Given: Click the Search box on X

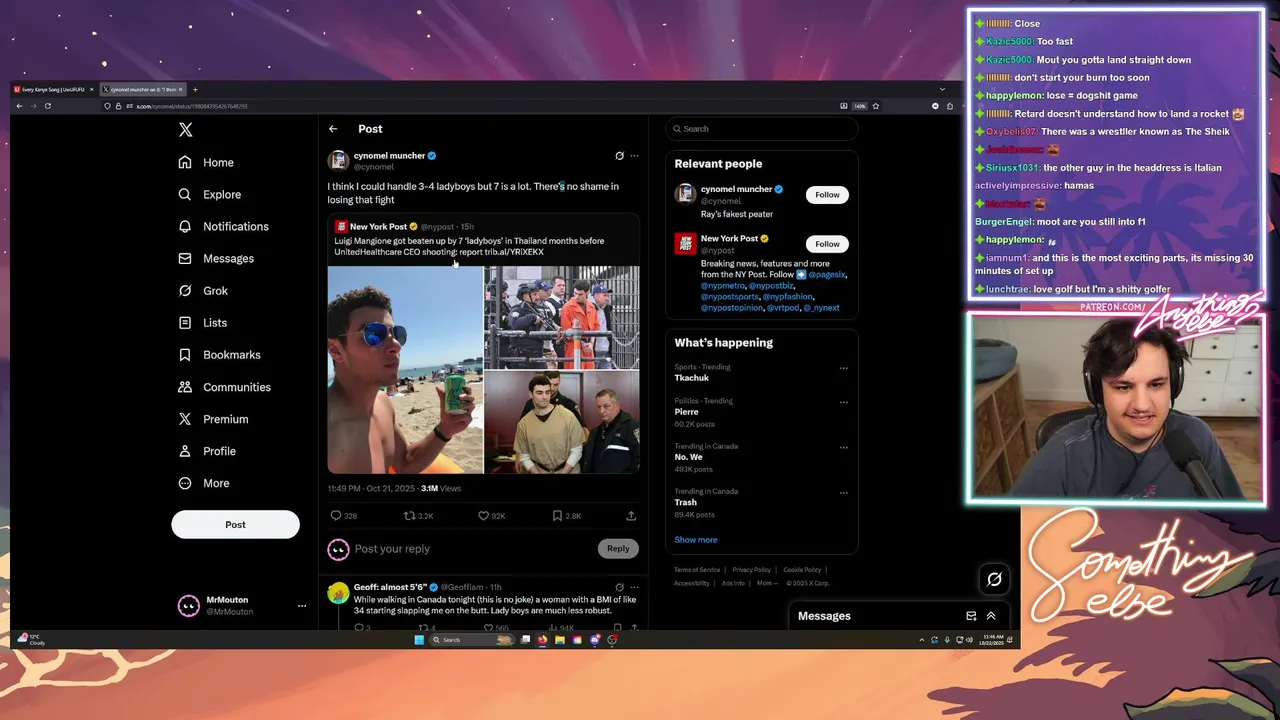Looking at the screenshot, I should pos(762,129).
